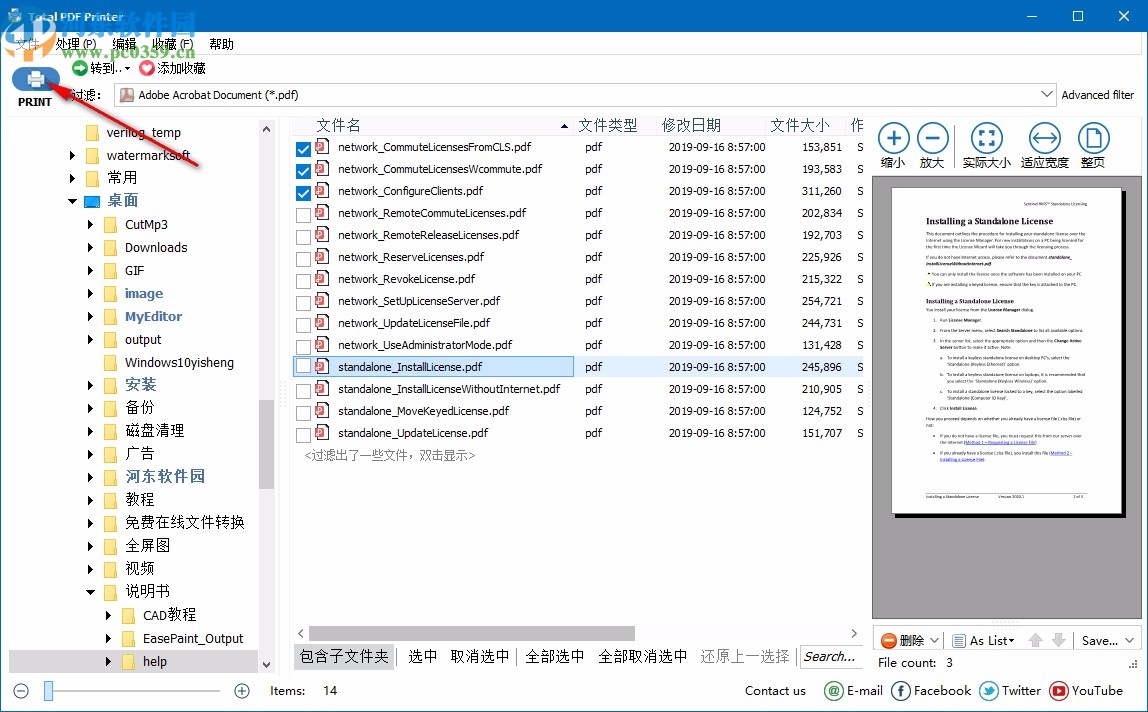Image resolution: width=1148 pixels, height=712 pixels.
Task: Click the red Delete icon below preview
Action: [x=889, y=641]
